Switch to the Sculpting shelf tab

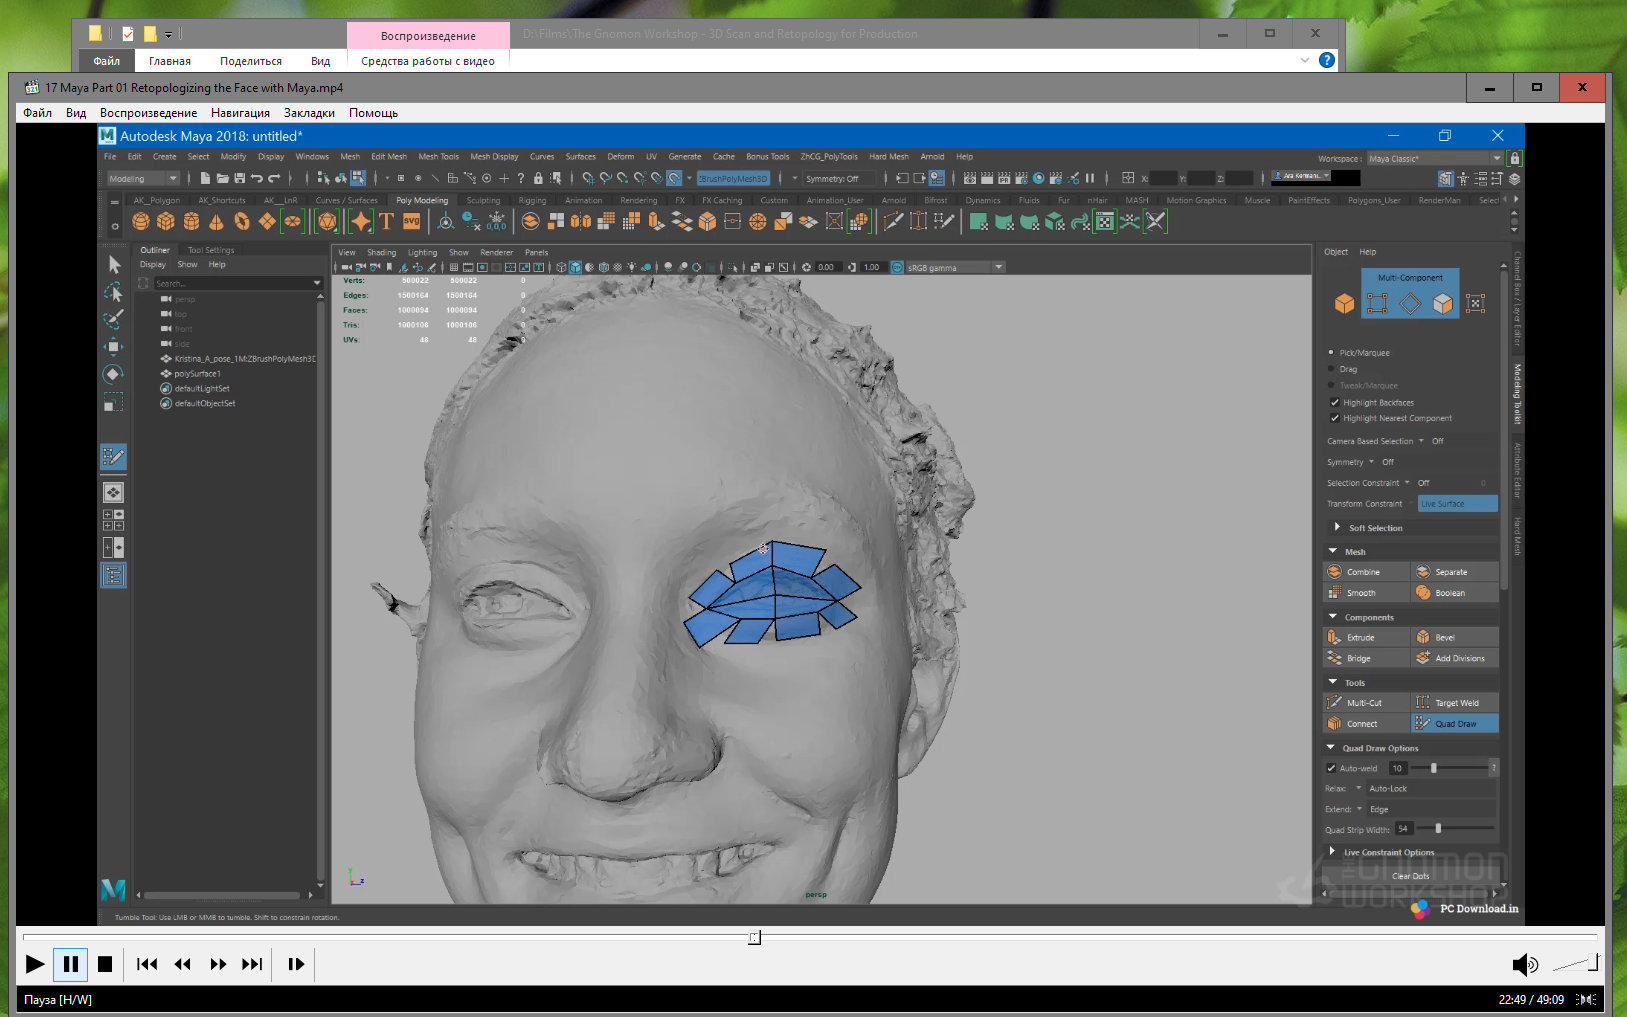pyautogui.click(x=483, y=201)
